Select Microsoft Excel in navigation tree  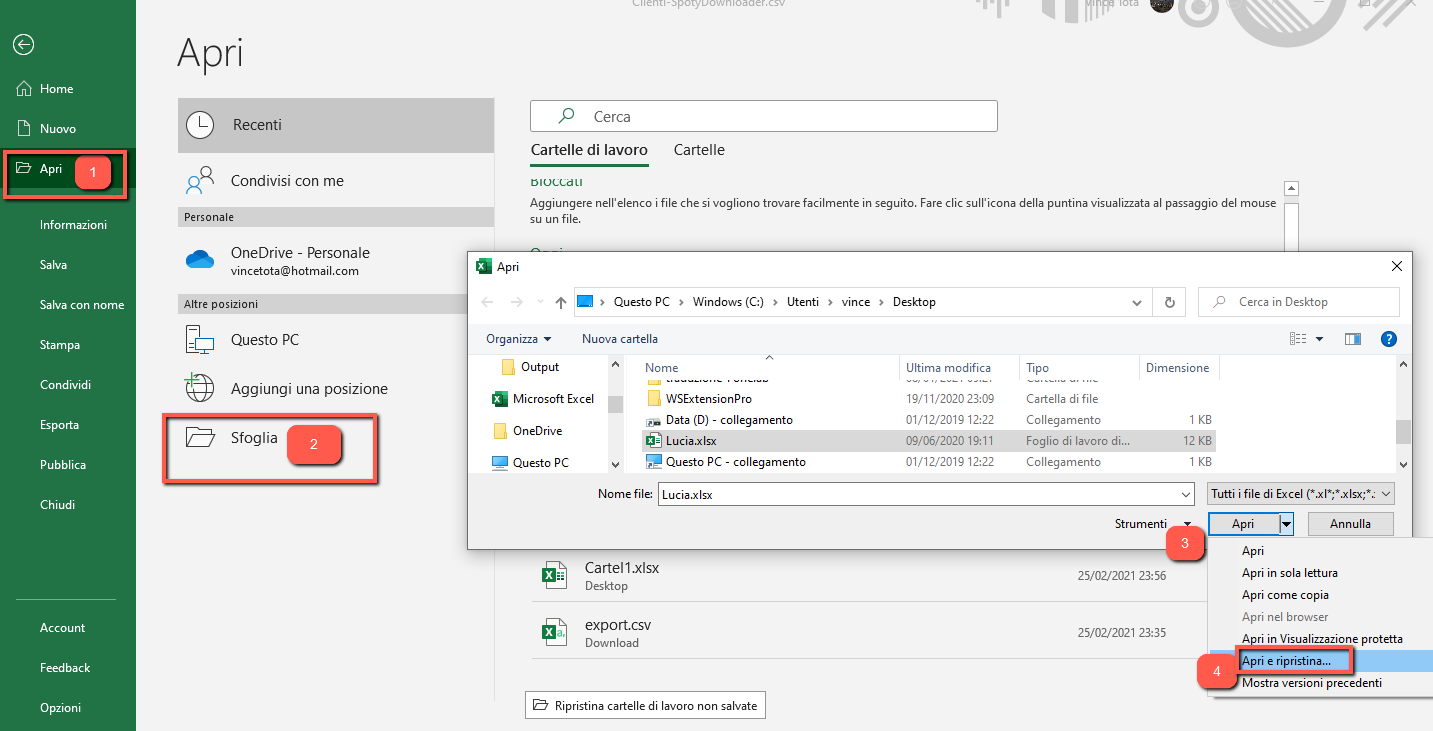541,399
